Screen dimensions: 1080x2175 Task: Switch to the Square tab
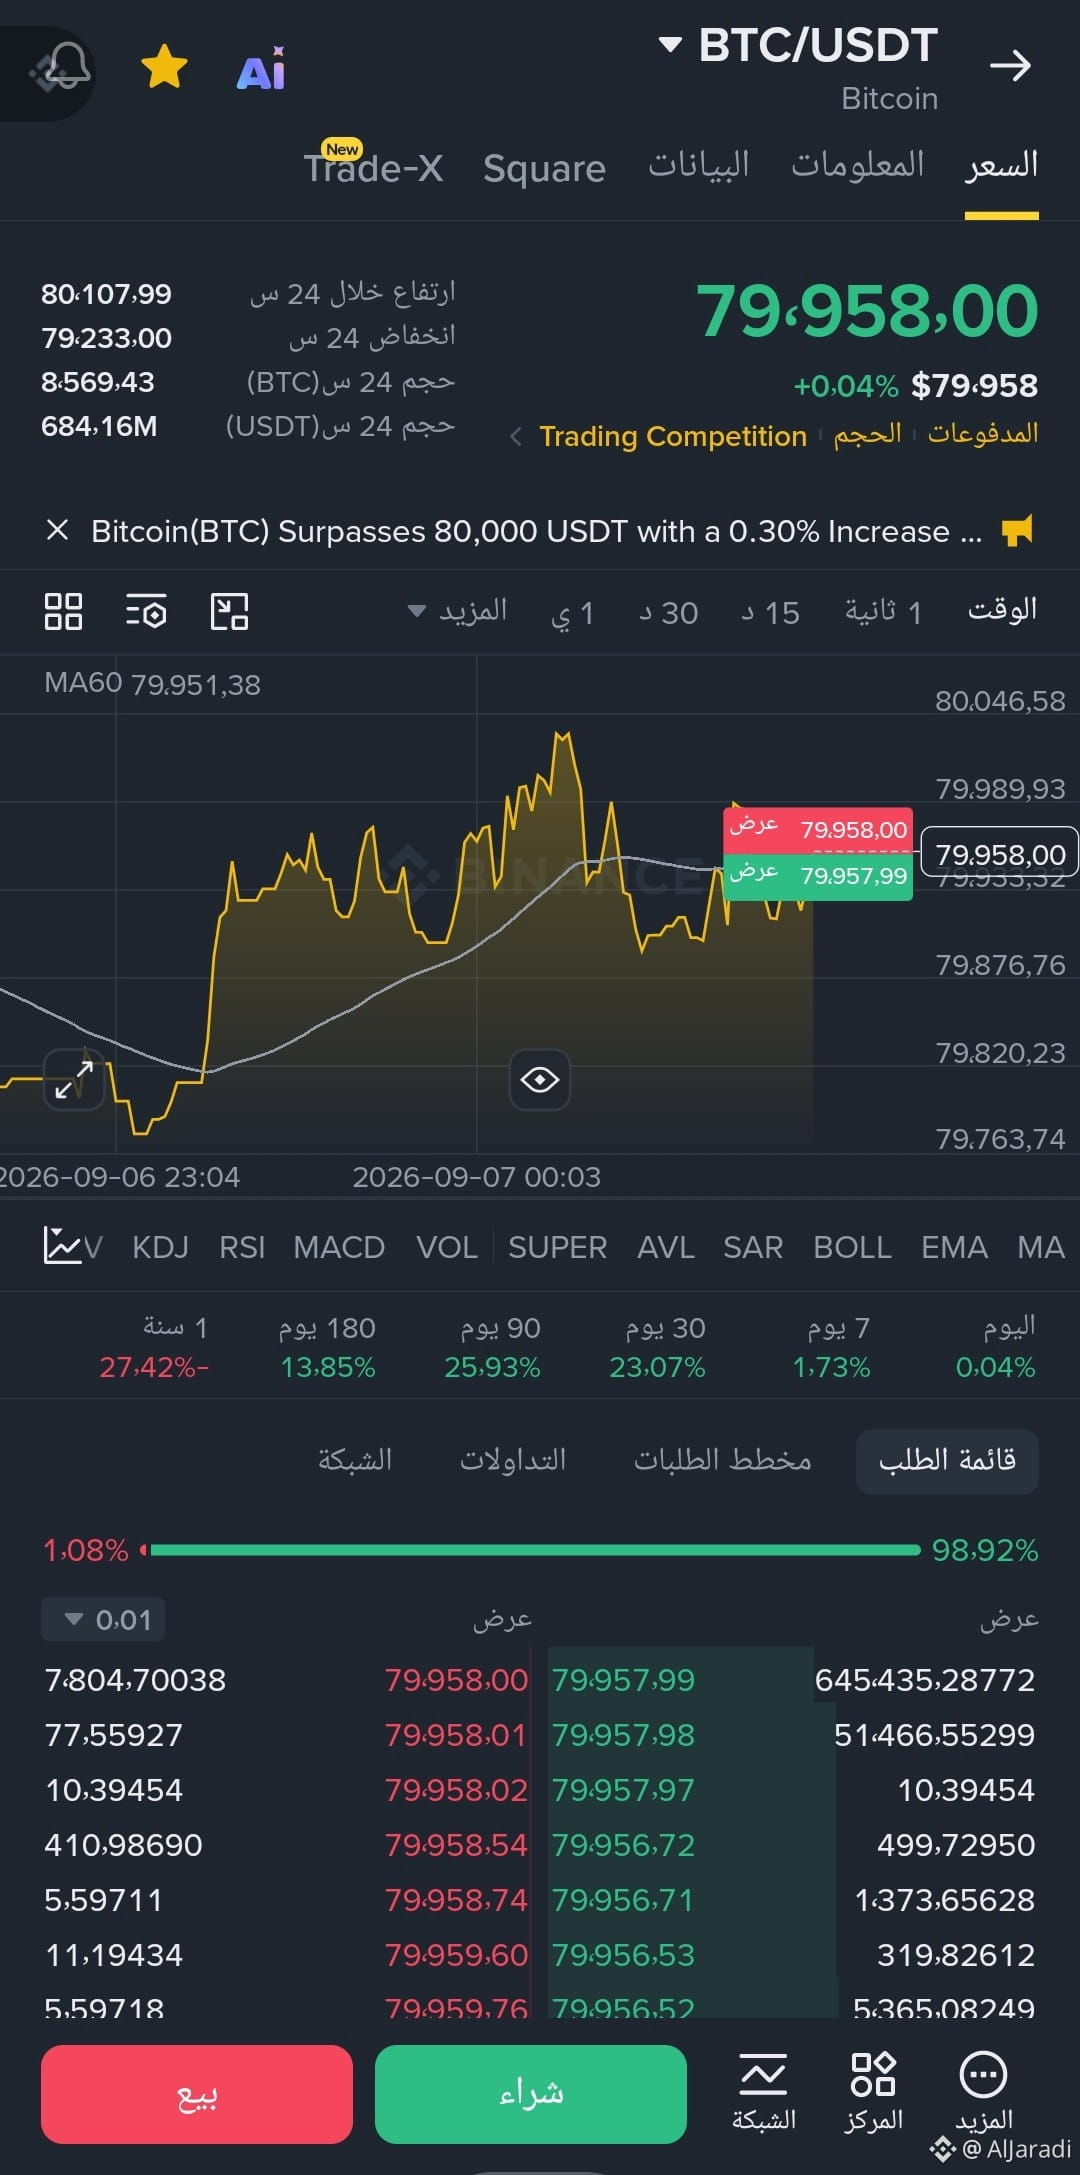click(544, 168)
